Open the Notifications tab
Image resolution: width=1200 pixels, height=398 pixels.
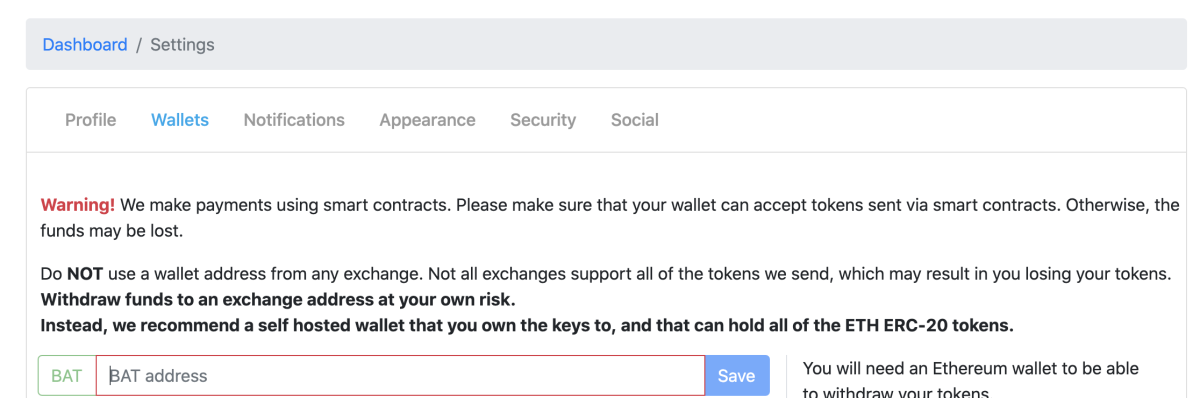pyautogui.click(x=294, y=120)
